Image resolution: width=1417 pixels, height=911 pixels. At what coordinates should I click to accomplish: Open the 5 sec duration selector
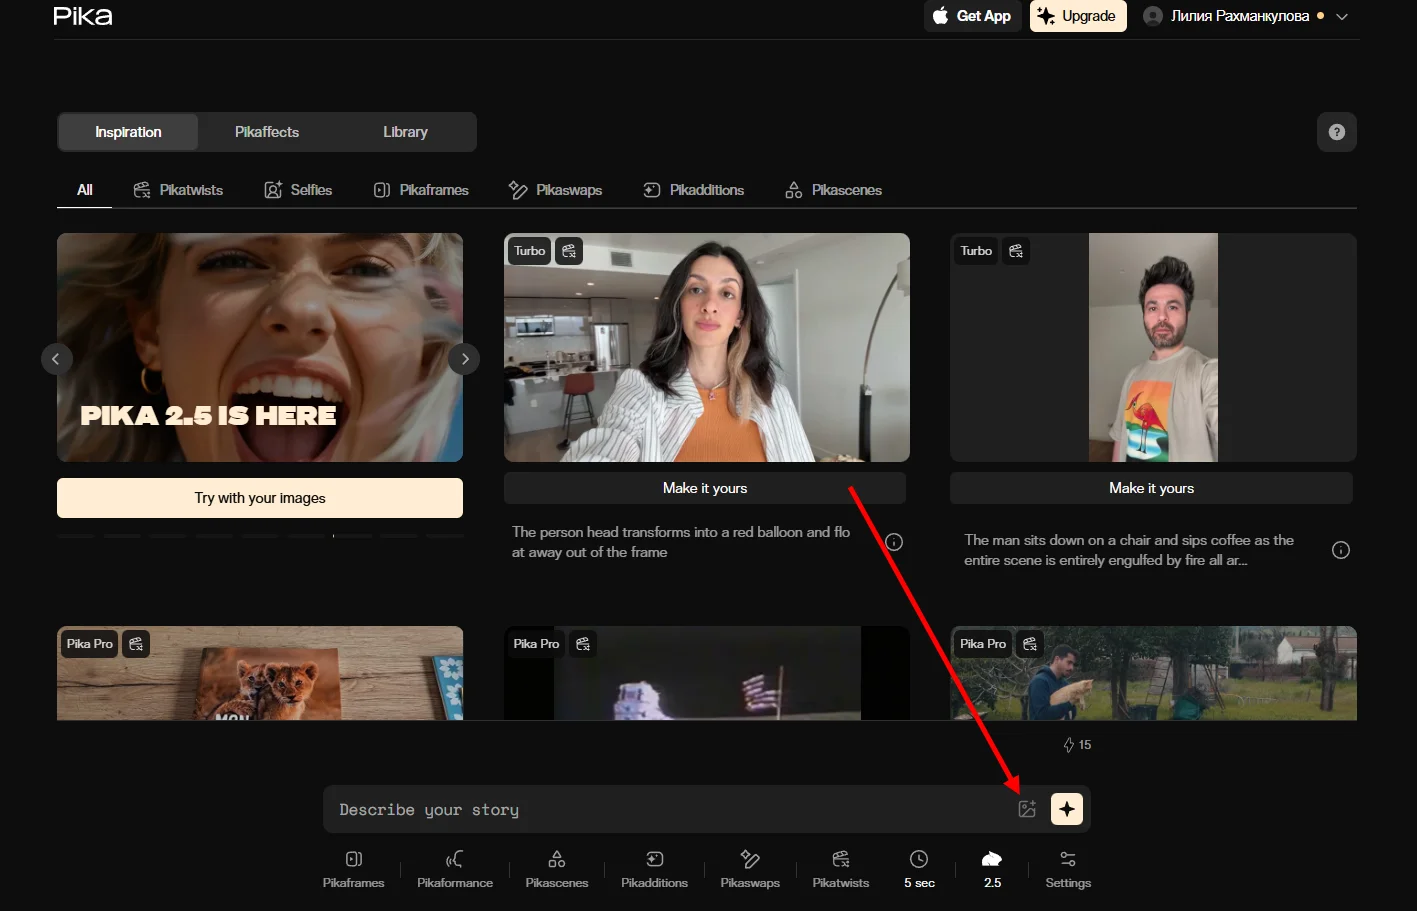click(x=919, y=869)
